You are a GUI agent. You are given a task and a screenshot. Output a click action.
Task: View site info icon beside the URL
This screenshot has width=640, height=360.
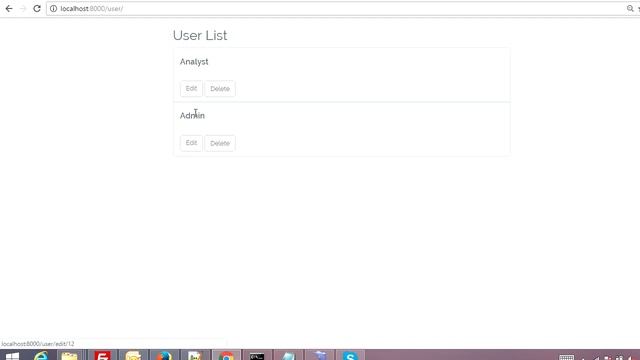coord(53,9)
